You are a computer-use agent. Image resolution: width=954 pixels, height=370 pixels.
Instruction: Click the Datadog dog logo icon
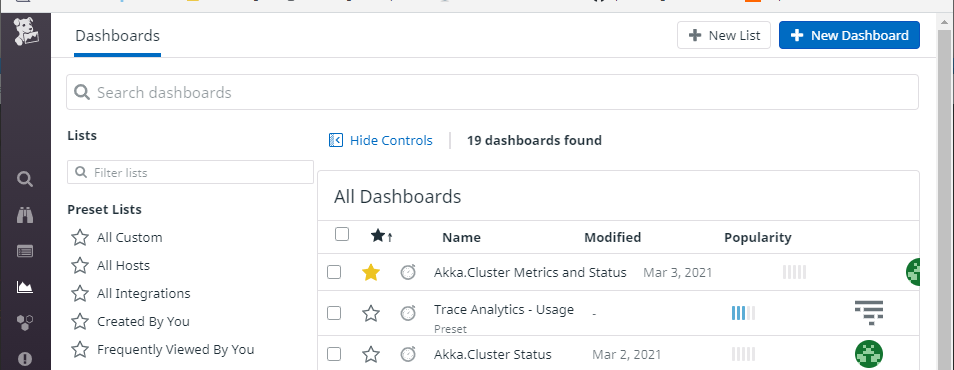pos(26,32)
